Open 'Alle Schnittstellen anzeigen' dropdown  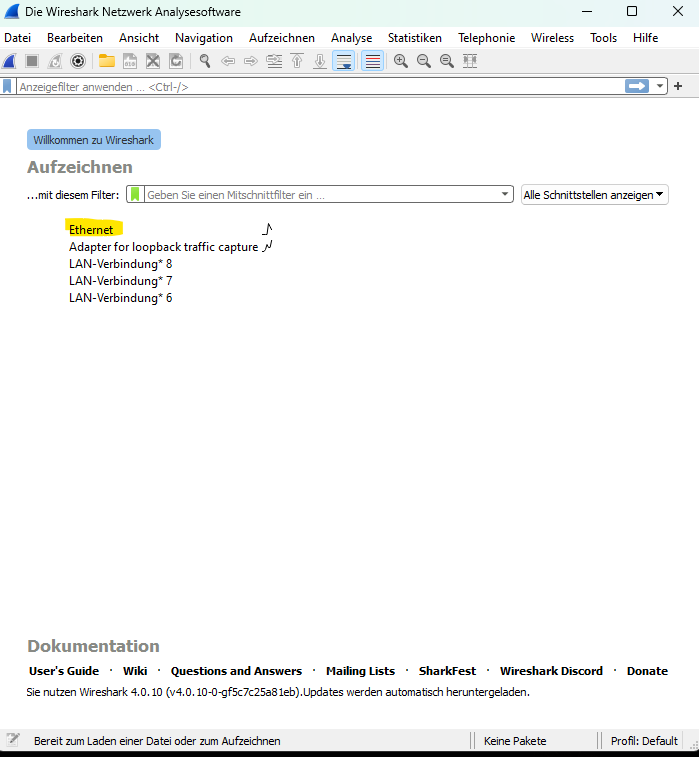pyautogui.click(x=594, y=195)
